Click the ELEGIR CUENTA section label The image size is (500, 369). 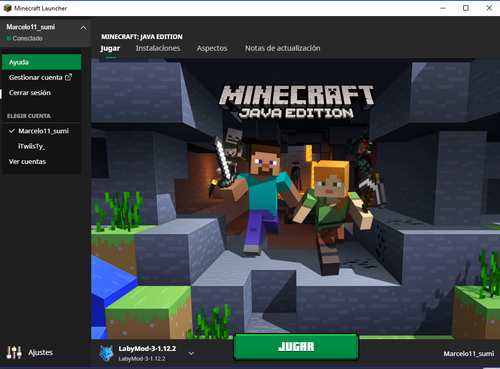[x=29, y=116]
